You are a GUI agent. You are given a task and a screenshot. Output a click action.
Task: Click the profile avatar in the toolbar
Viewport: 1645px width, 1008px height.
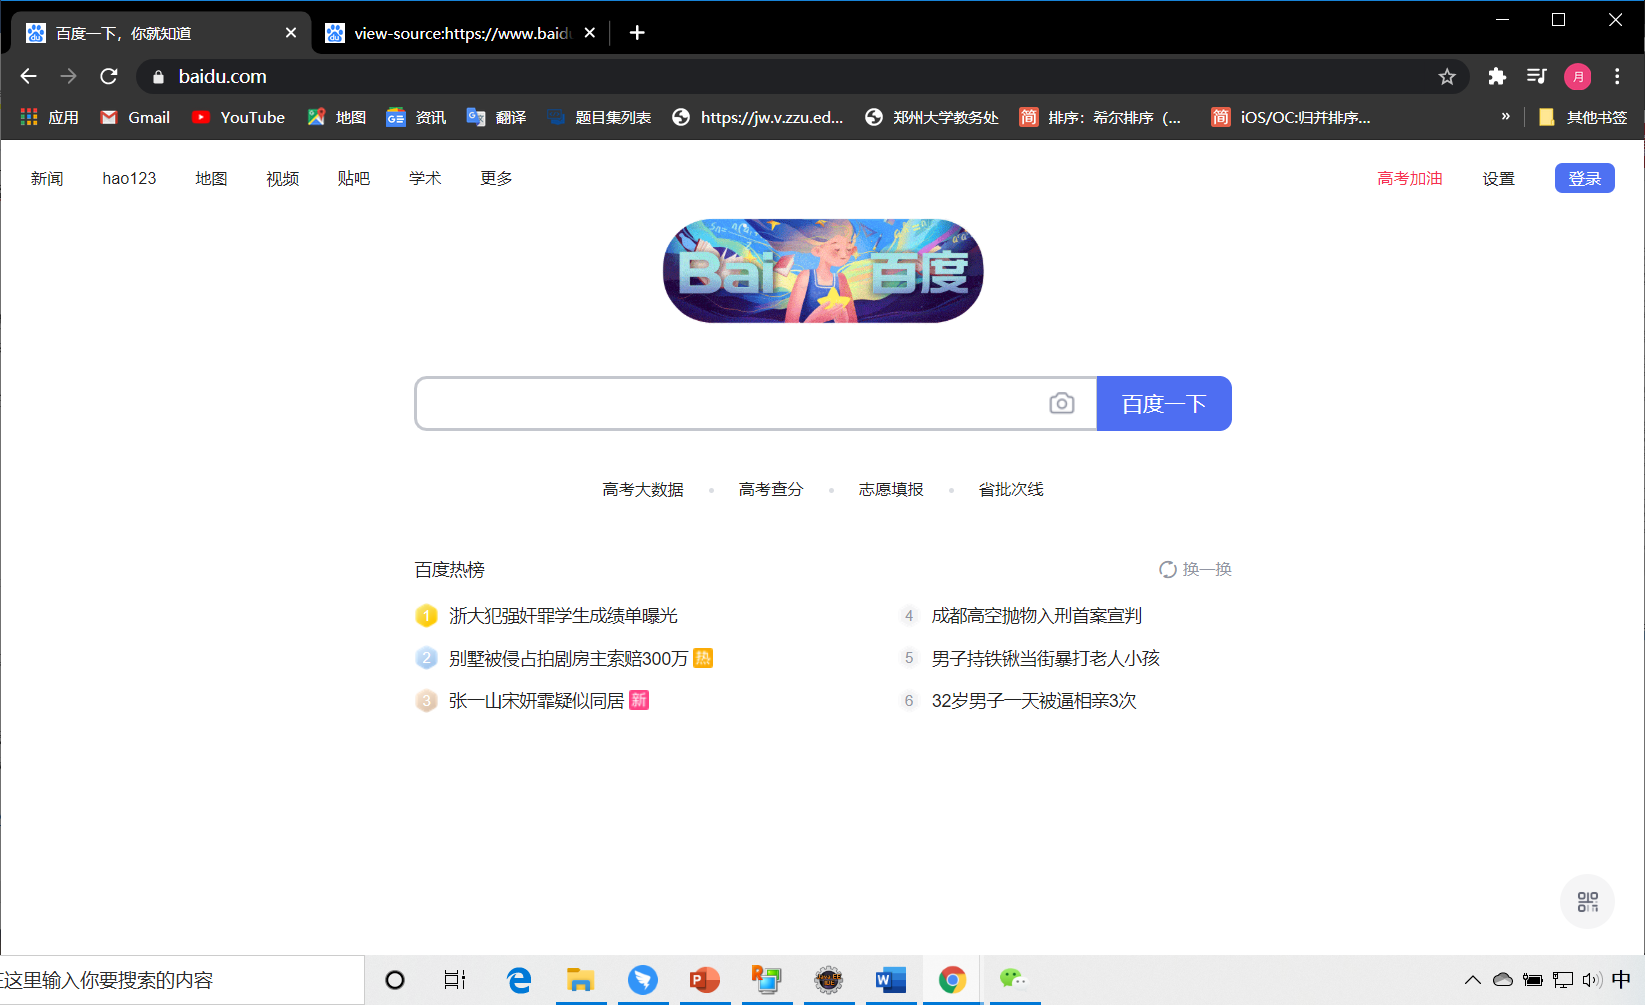pyautogui.click(x=1577, y=76)
